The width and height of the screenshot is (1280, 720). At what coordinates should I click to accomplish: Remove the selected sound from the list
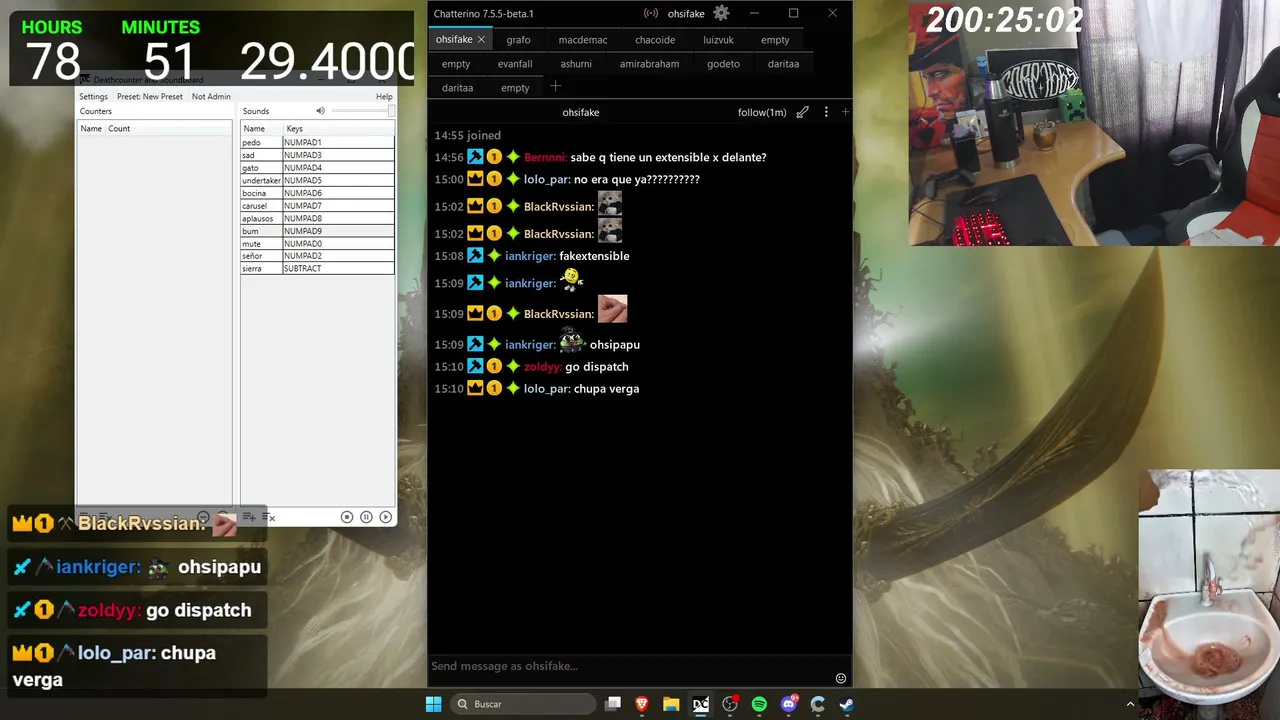point(268,517)
